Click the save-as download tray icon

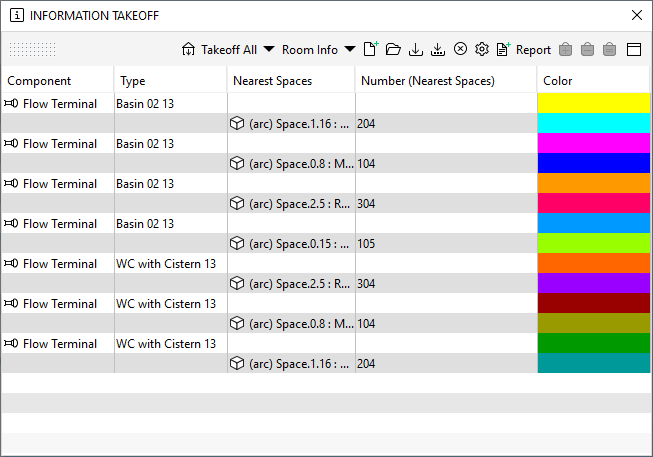[x=438, y=50]
